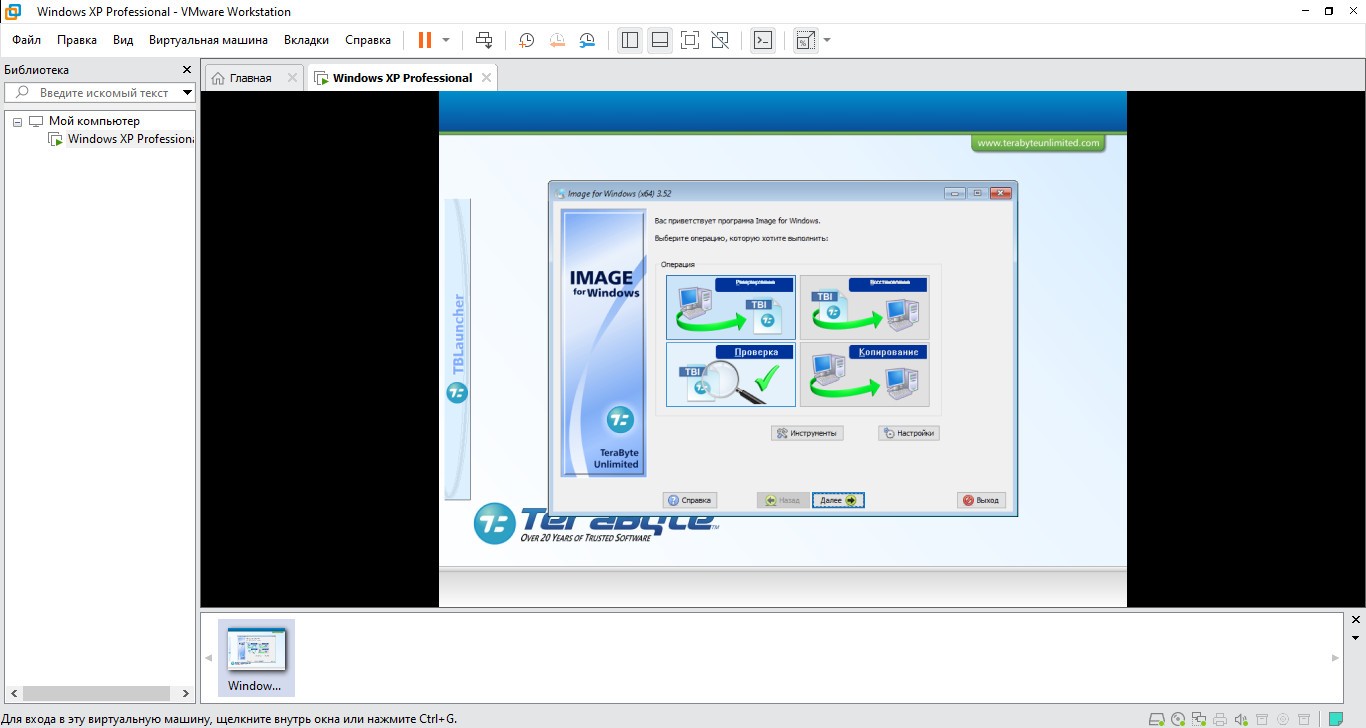1366x728 pixels.
Task: Choose the Копирование operation tile
Action: [x=864, y=374]
